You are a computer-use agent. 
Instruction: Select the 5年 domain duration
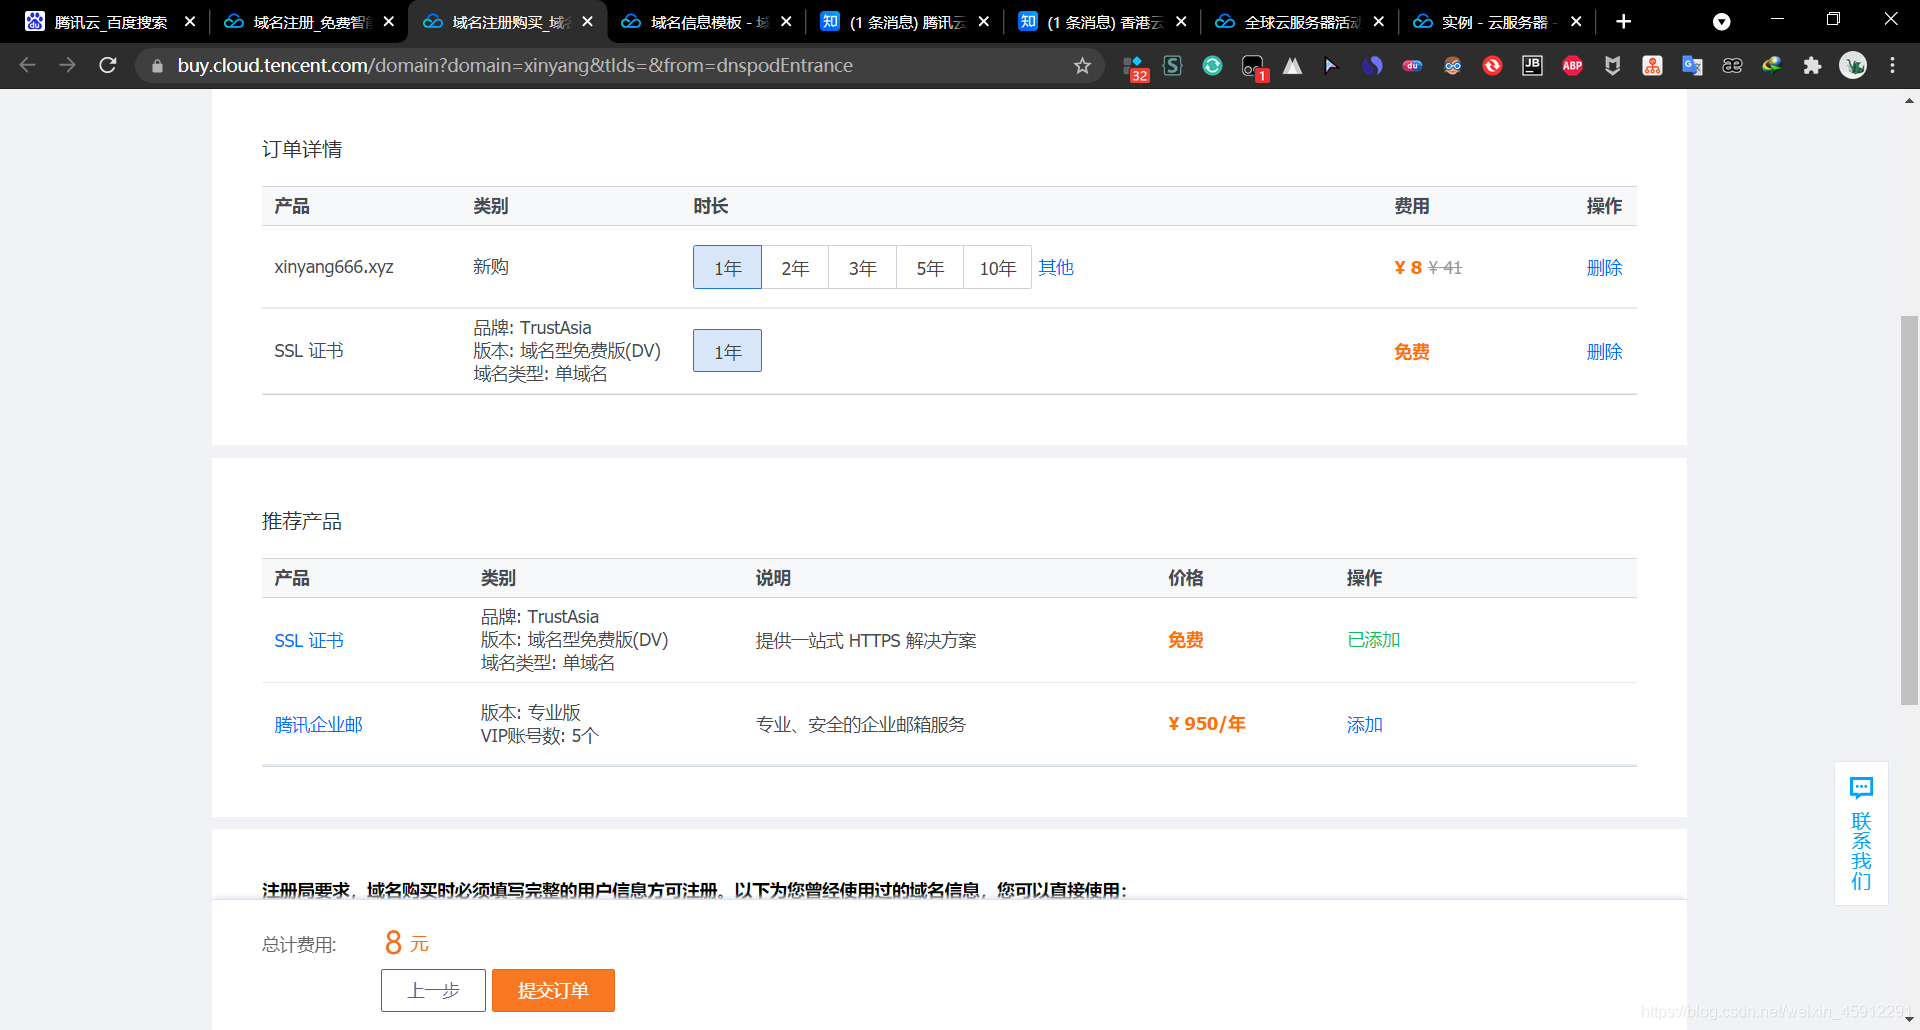pos(930,268)
